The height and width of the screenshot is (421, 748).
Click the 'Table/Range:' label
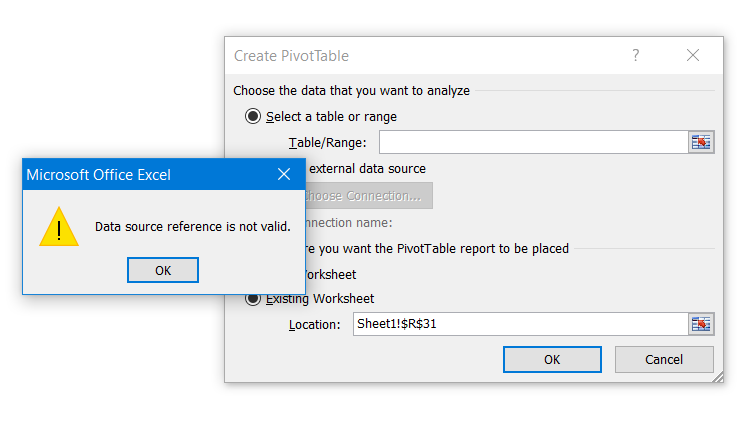[328, 143]
